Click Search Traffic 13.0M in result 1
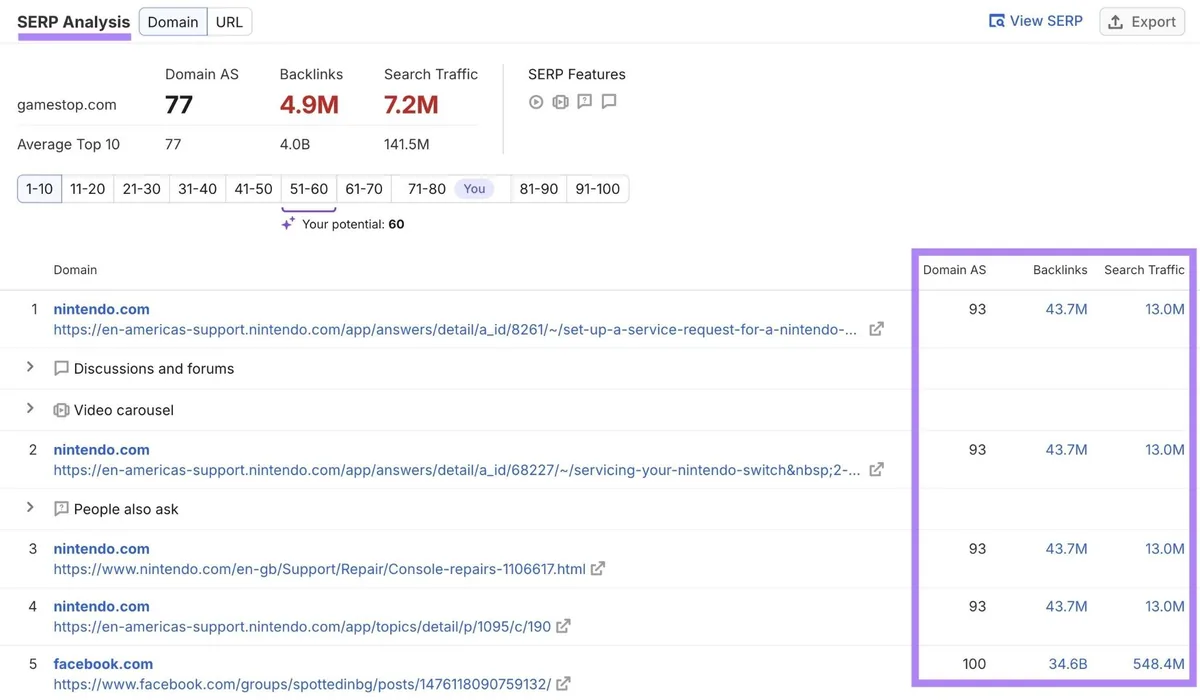This screenshot has height=700, width=1200. (x=1165, y=310)
